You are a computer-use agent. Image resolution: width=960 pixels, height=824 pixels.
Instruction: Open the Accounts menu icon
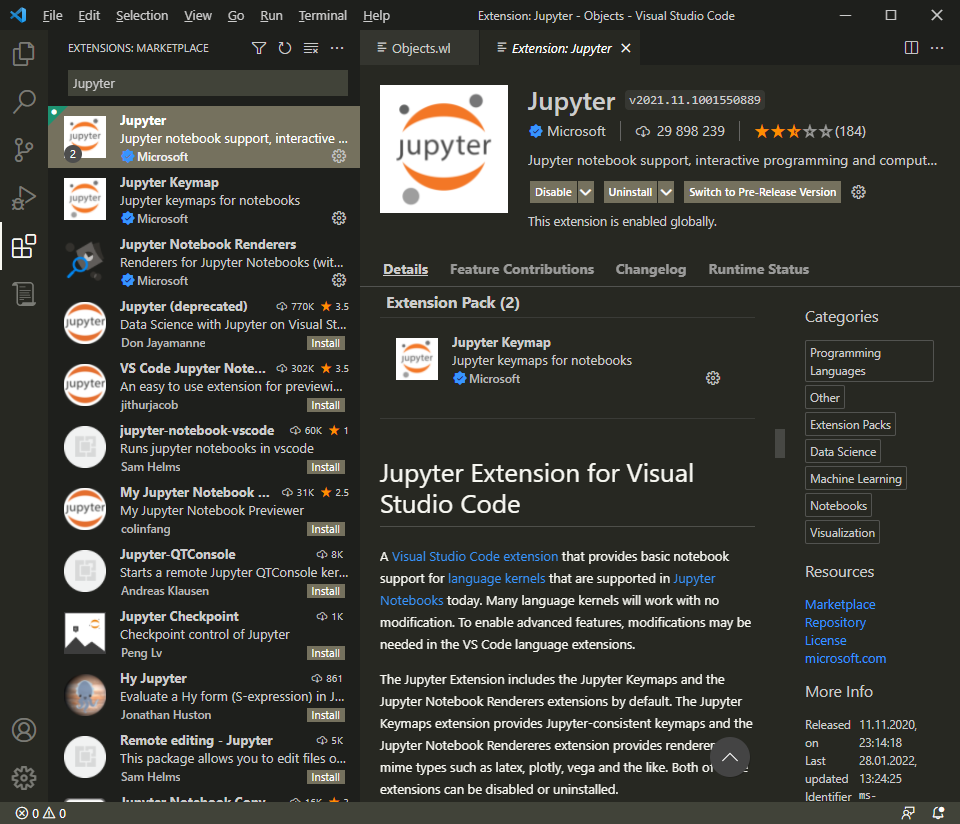[x=24, y=730]
